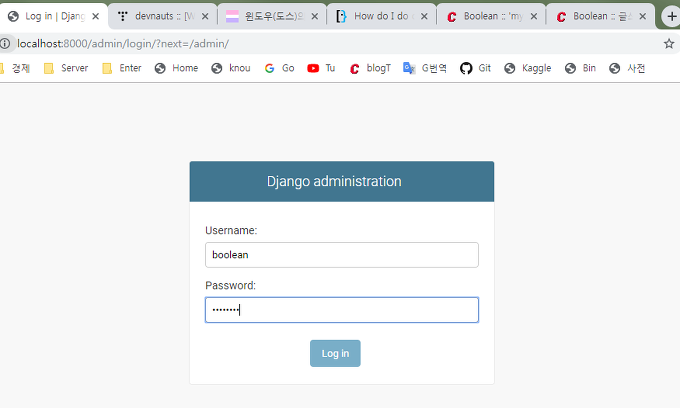Close the Log in Django tab
The height and width of the screenshot is (408, 680).
click(x=96, y=16)
